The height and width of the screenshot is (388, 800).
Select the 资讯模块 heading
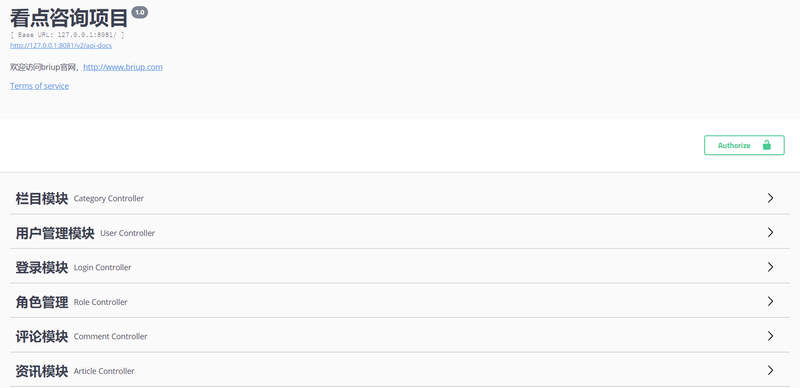tap(42, 371)
